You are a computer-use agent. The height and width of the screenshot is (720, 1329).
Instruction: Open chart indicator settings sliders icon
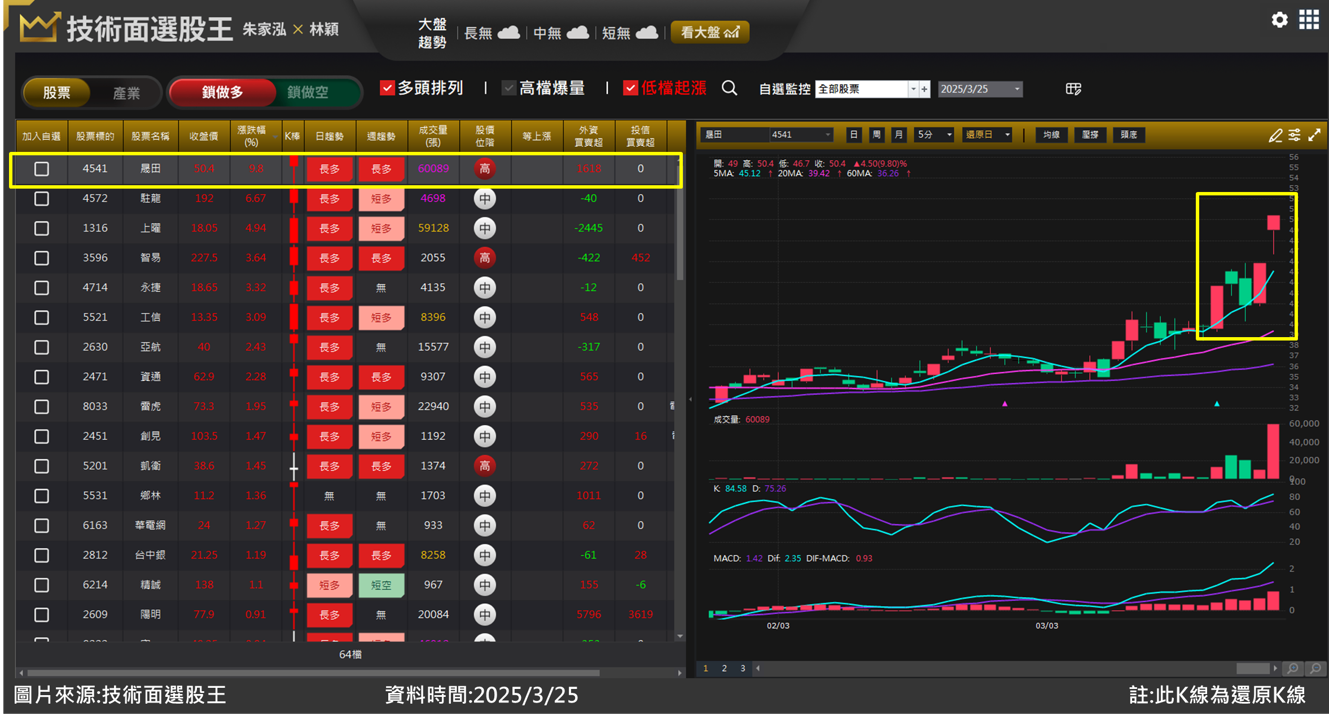[1294, 135]
